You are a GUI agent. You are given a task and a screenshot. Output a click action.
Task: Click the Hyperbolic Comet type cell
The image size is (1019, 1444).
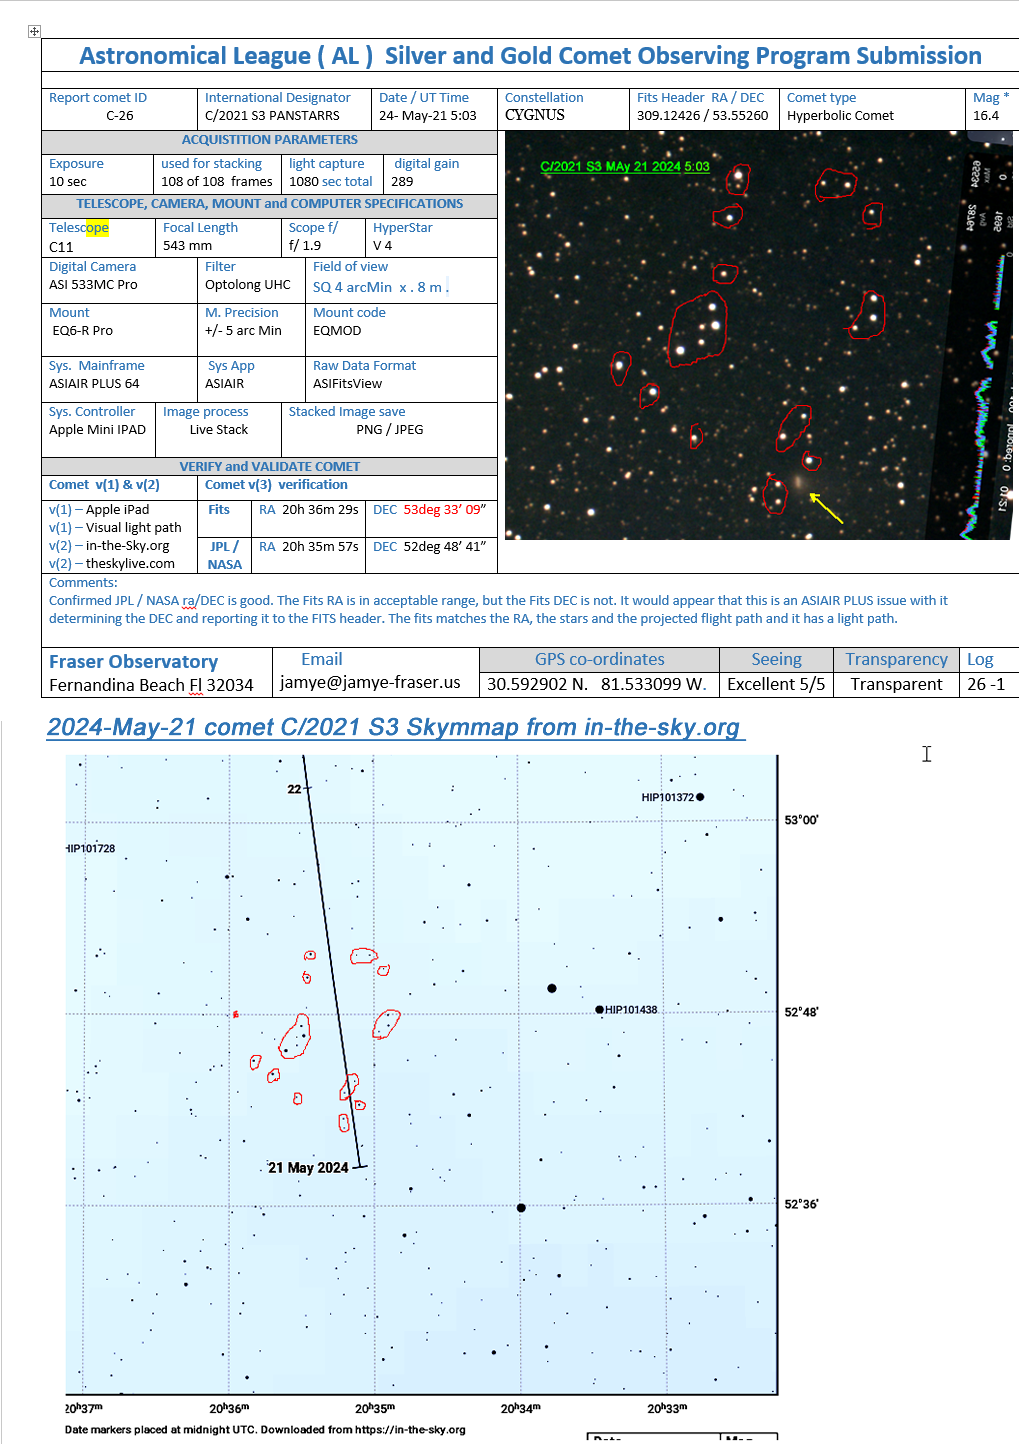pos(840,116)
